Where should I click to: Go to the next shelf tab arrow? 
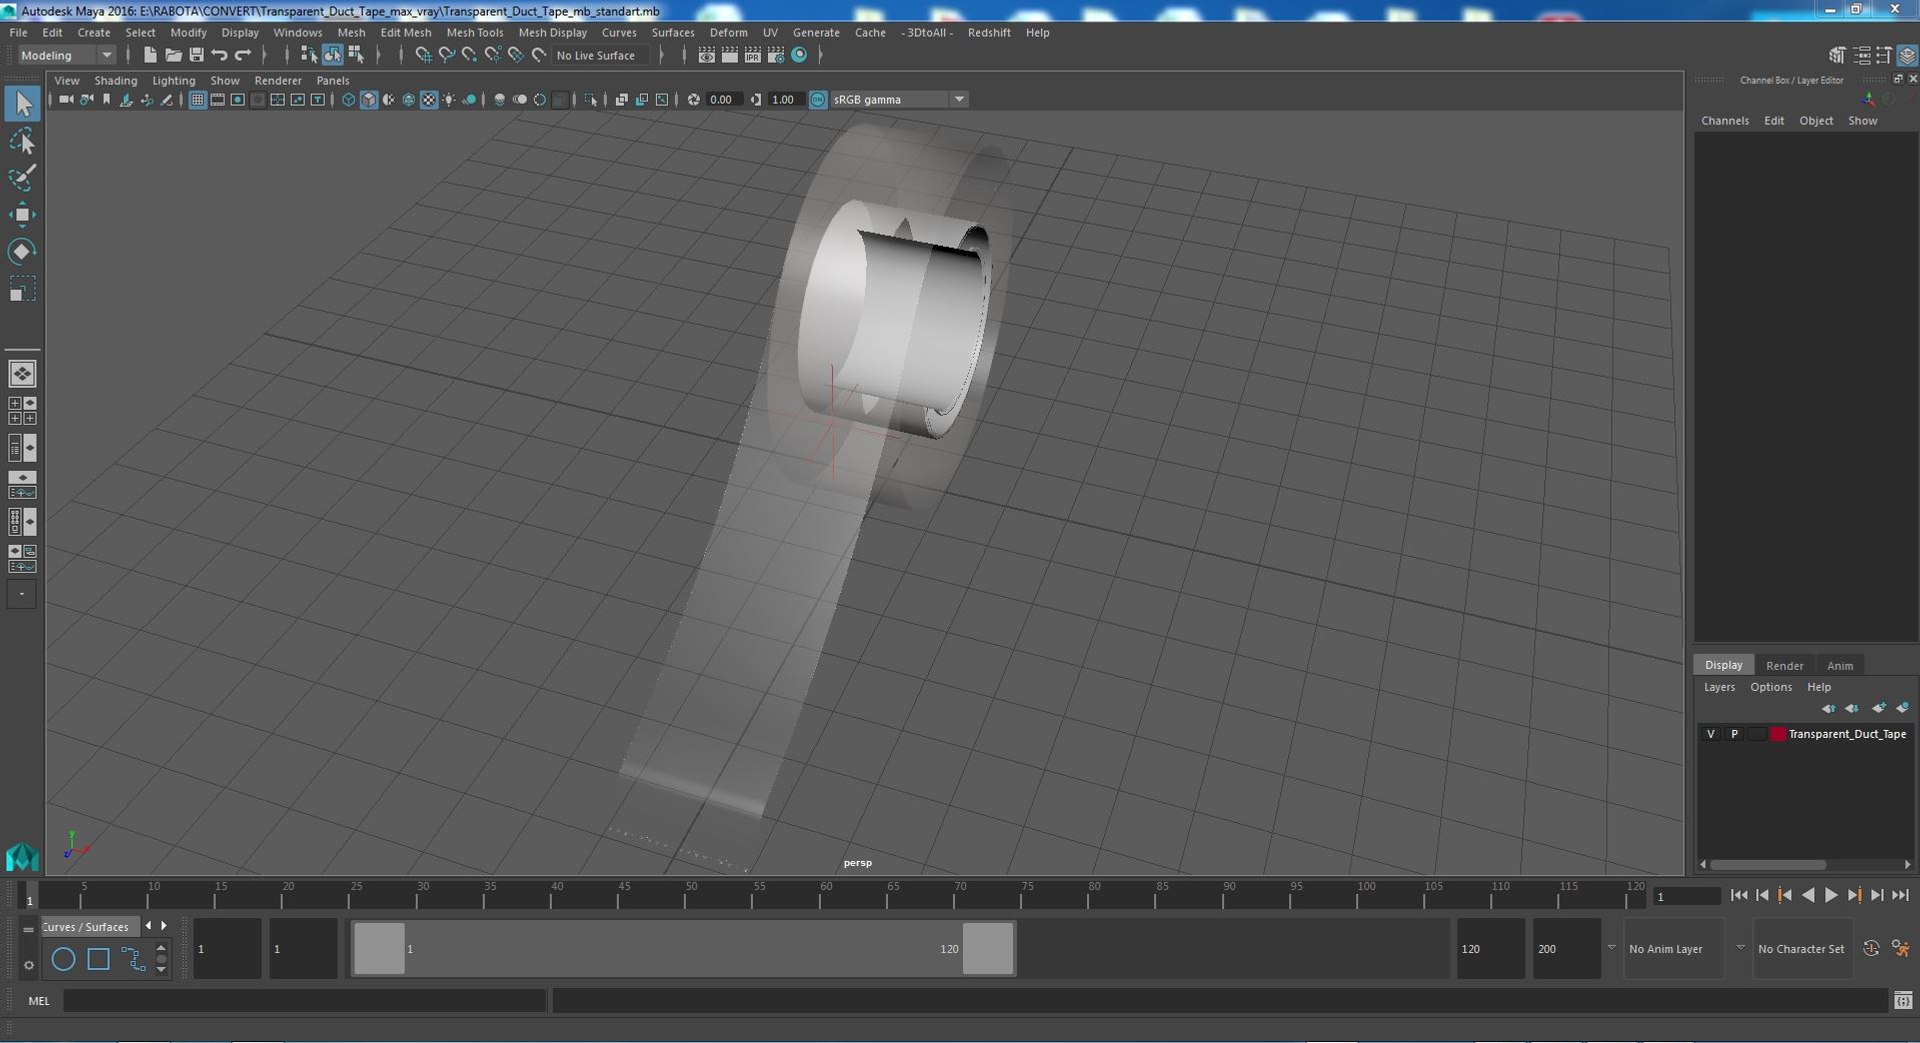pos(164,926)
